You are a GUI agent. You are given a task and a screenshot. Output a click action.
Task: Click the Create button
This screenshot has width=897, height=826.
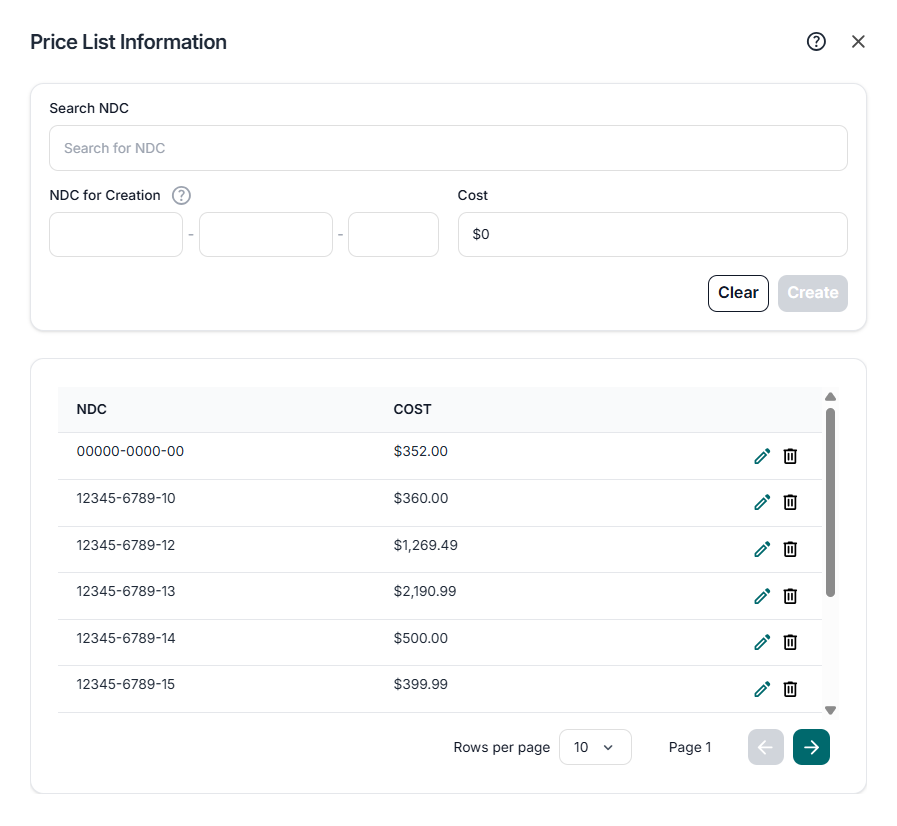(x=812, y=293)
